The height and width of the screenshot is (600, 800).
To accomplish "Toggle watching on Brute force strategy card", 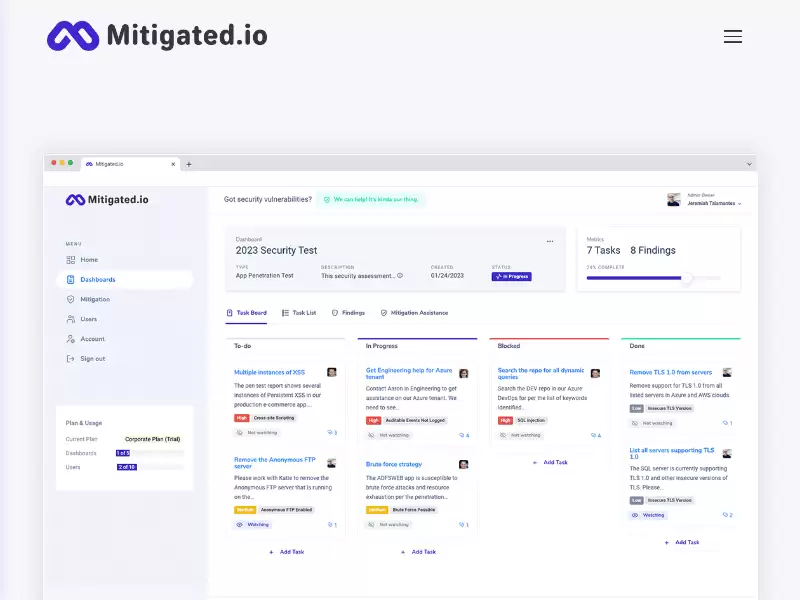I will click(389, 524).
